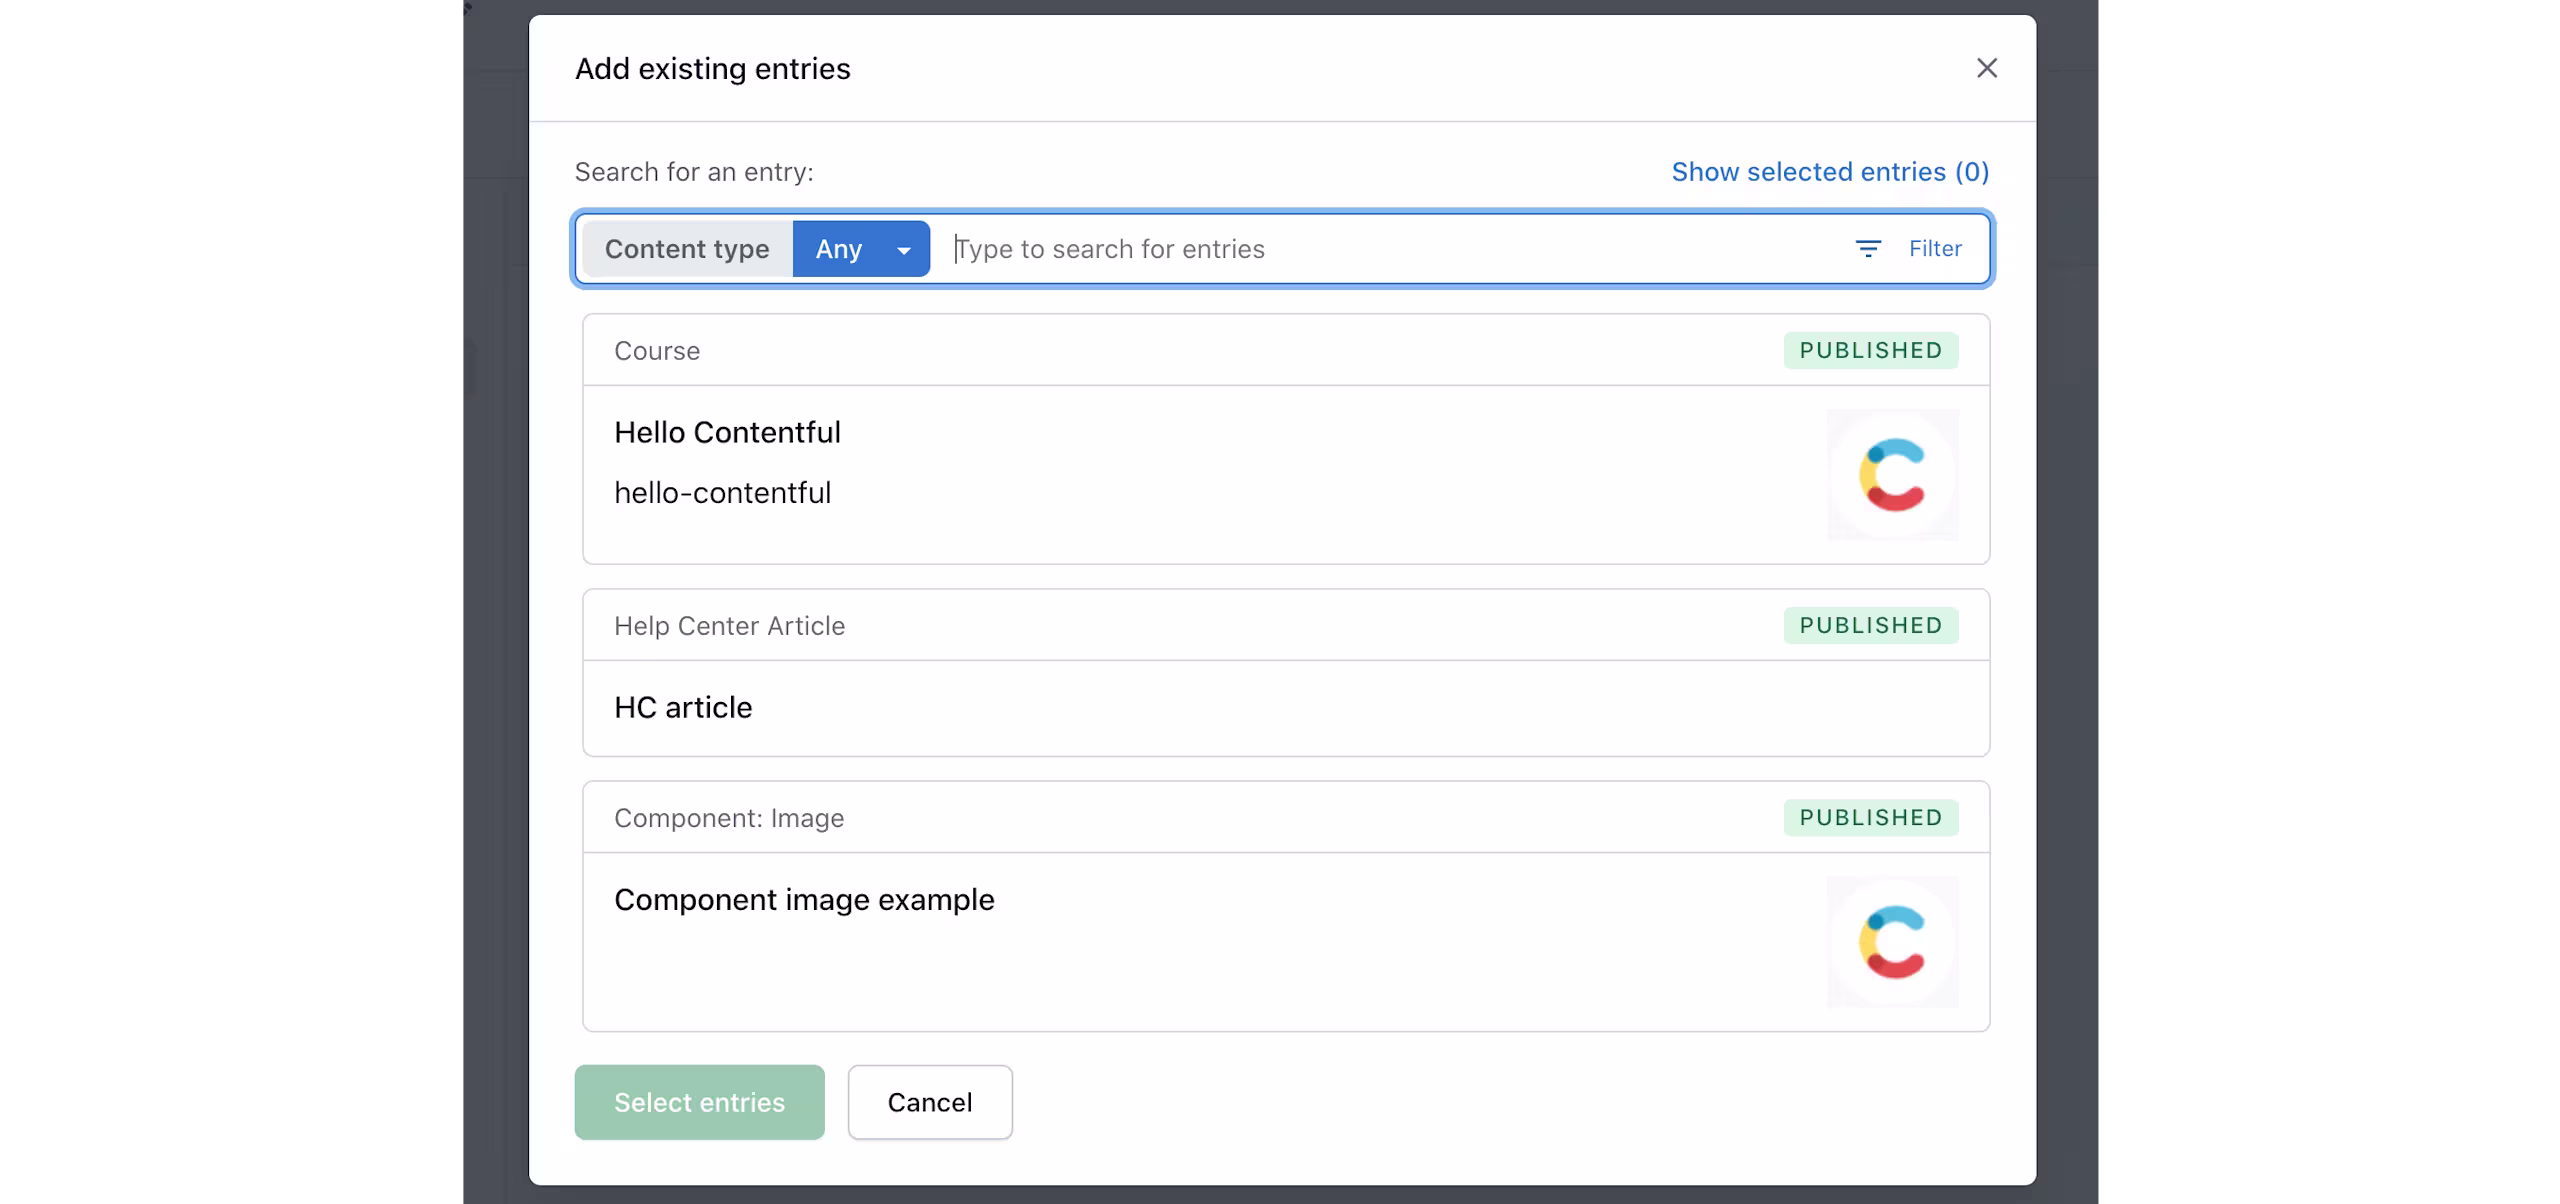The height and width of the screenshot is (1204, 2560).
Task: Select the Hello Contentful entry
Action: tap(1286, 439)
